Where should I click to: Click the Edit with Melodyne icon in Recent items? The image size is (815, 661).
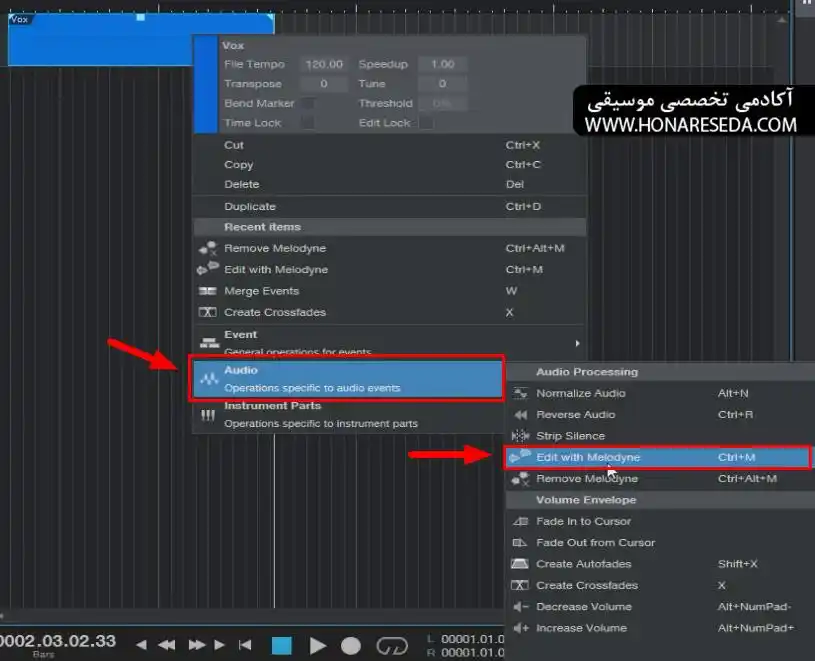(208, 269)
